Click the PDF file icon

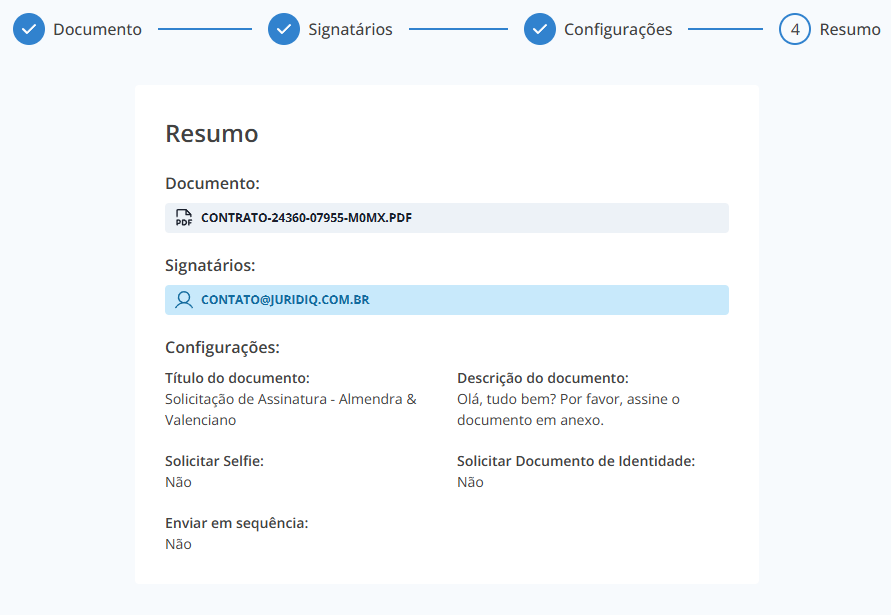click(x=184, y=218)
